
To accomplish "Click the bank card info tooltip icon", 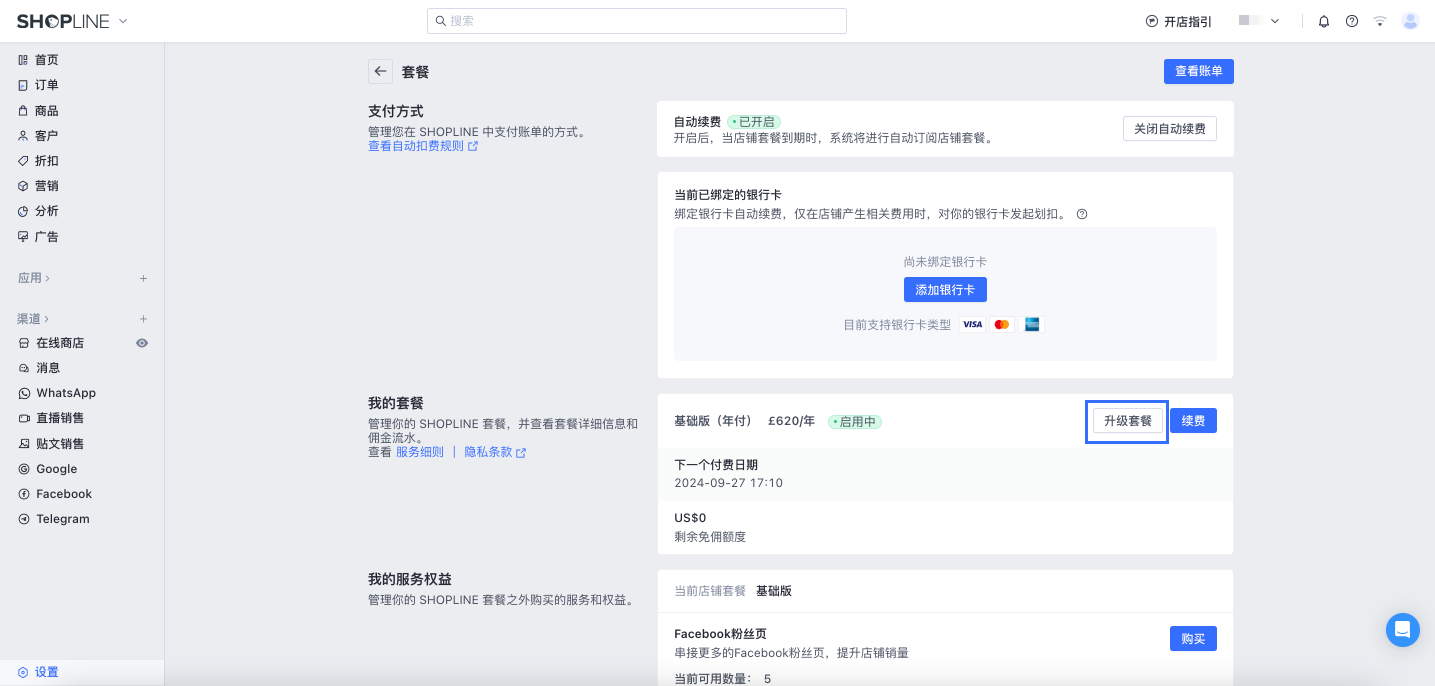I will pos(1081,214).
